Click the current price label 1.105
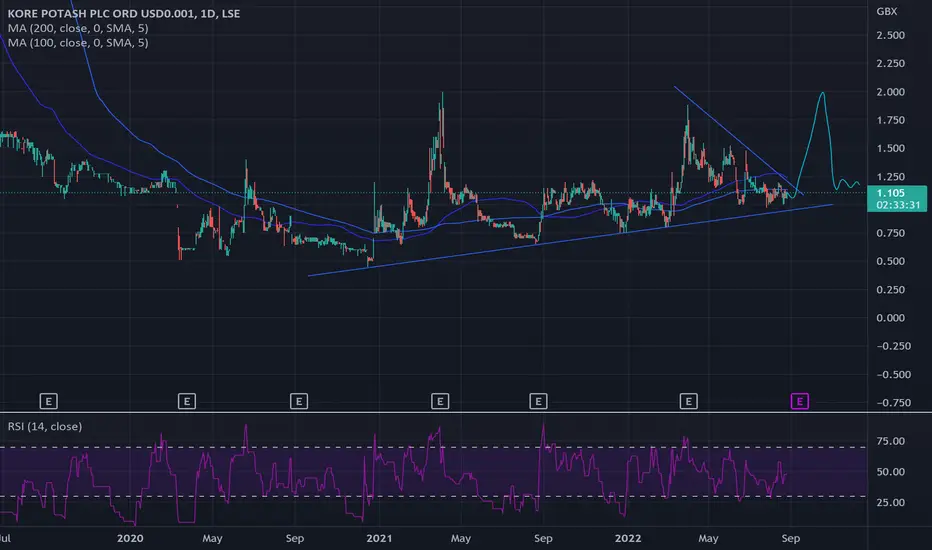 (x=890, y=193)
